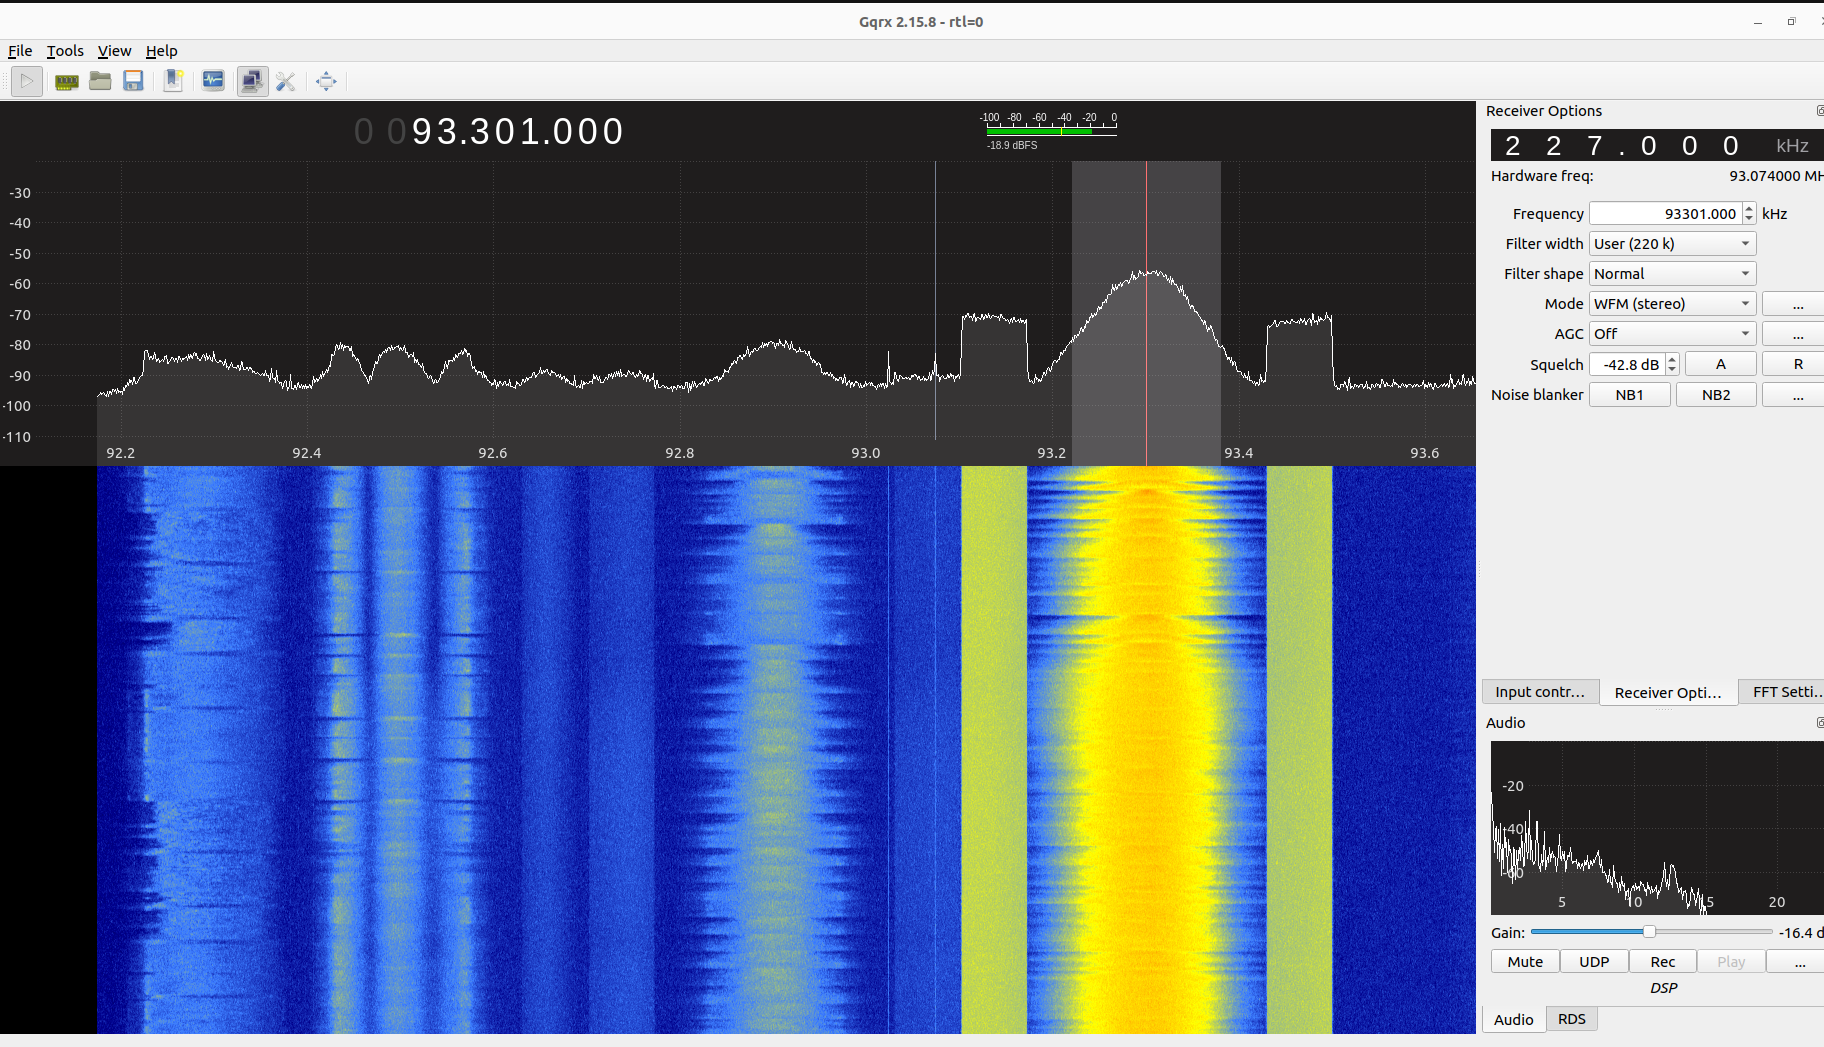The width and height of the screenshot is (1824, 1047).
Task: Toggle noise blanker NB2
Action: pyautogui.click(x=1716, y=395)
